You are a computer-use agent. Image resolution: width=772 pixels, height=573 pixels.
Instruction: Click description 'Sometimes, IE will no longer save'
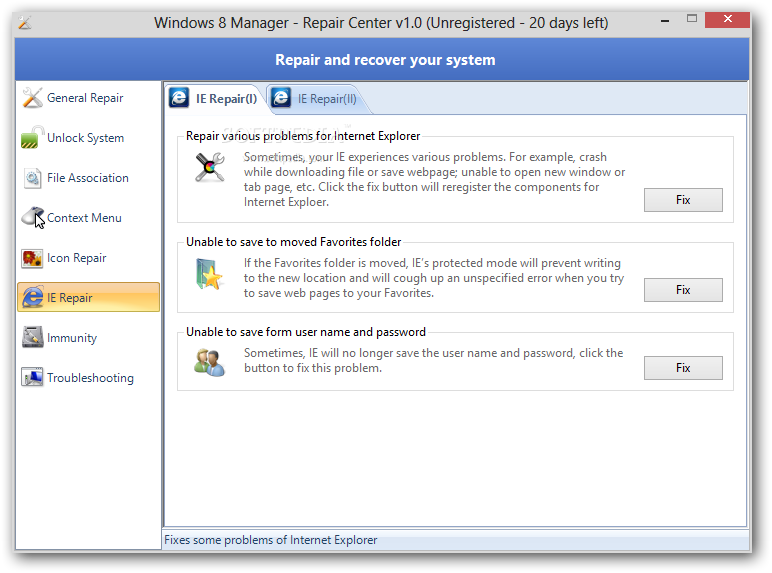pos(433,360)
